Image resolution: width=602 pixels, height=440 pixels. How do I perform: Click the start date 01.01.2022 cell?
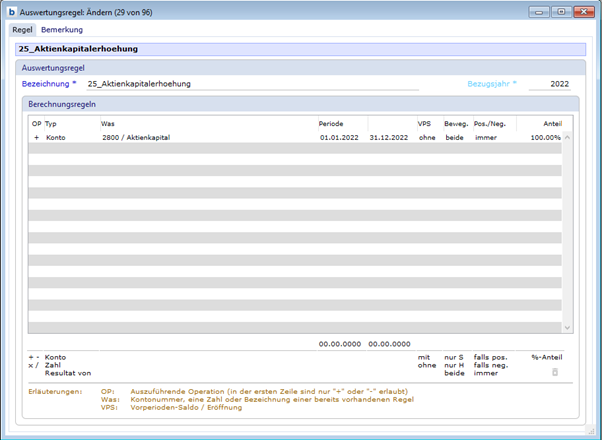pyautogui.click(x=339, y=136)
